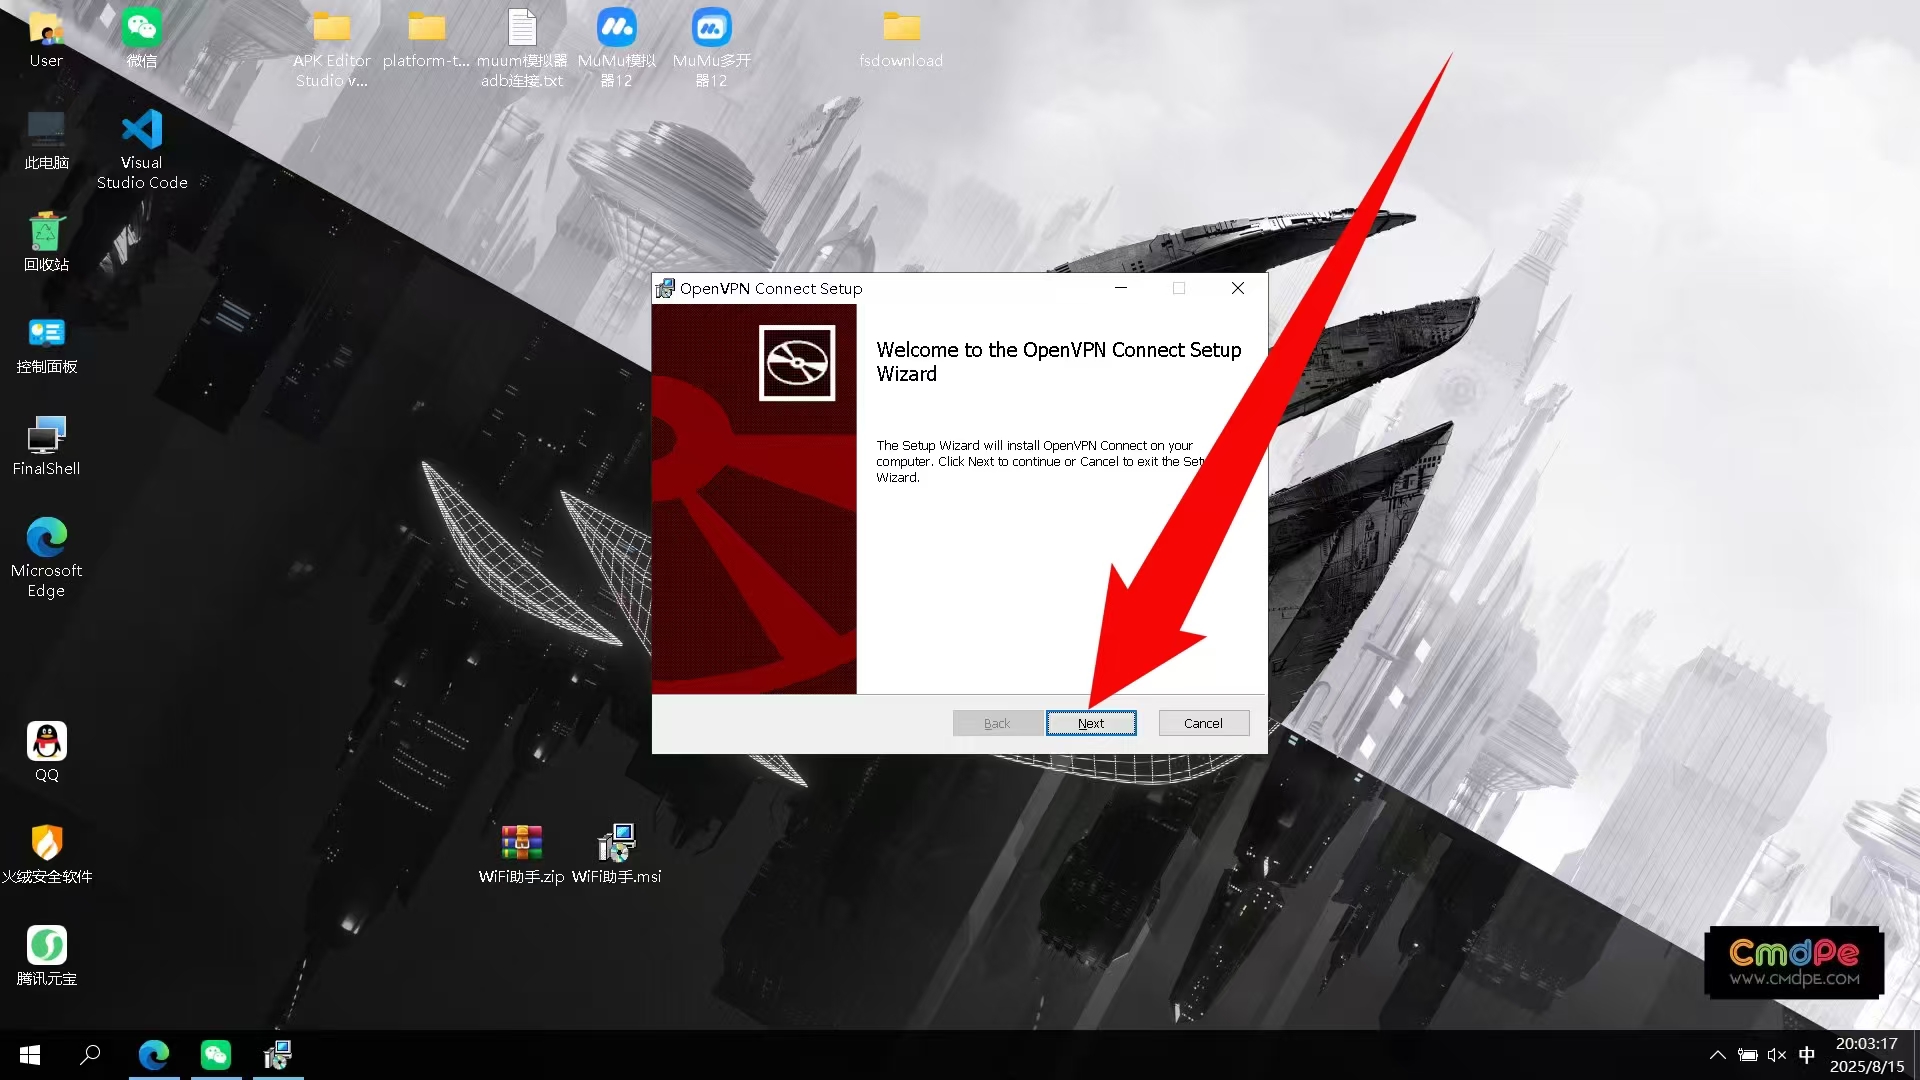Open Edge from the taskbar
Image resolution: width=1920 pixels, height=1080 pixels.
coord(154,1055)
